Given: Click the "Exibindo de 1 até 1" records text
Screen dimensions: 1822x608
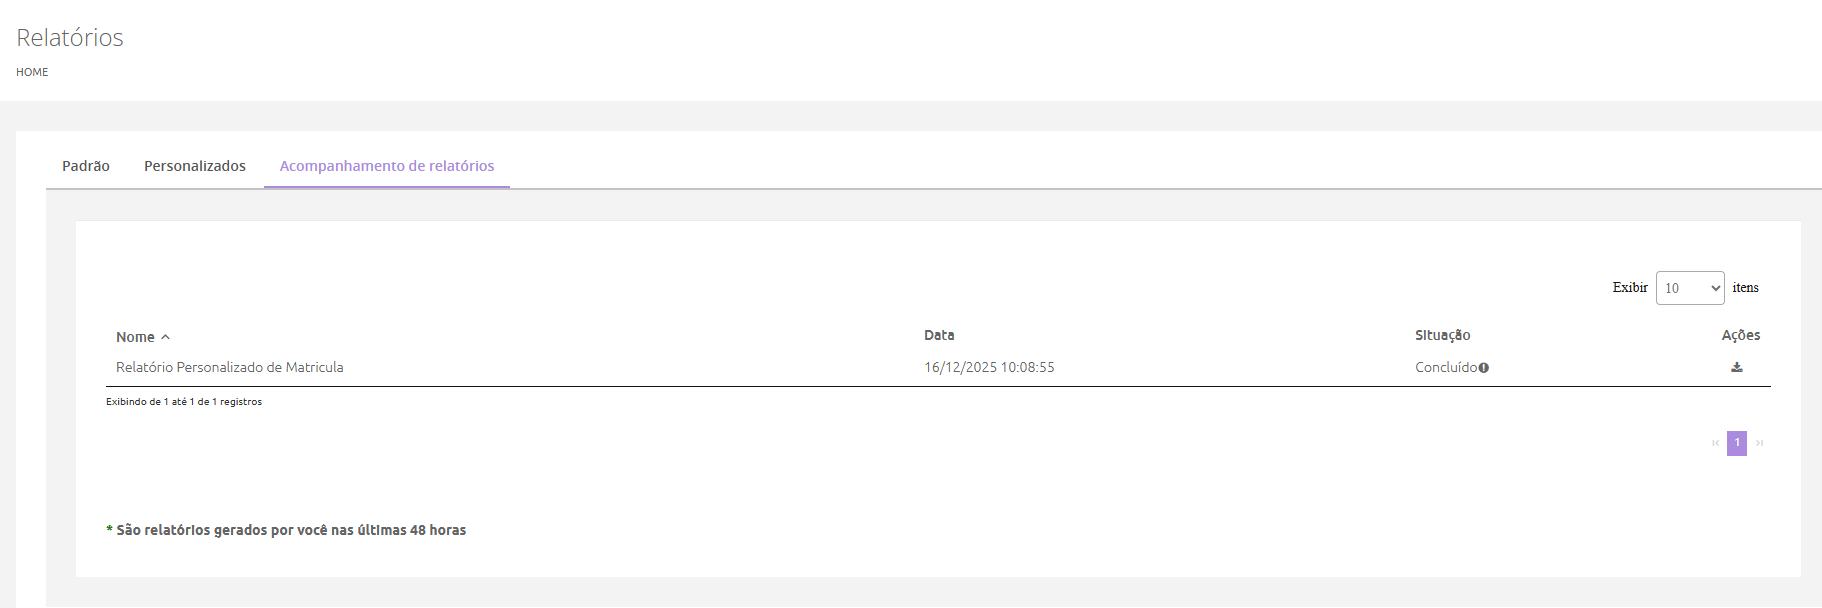Looking at the screenshot, I should [x=184, y=402].
